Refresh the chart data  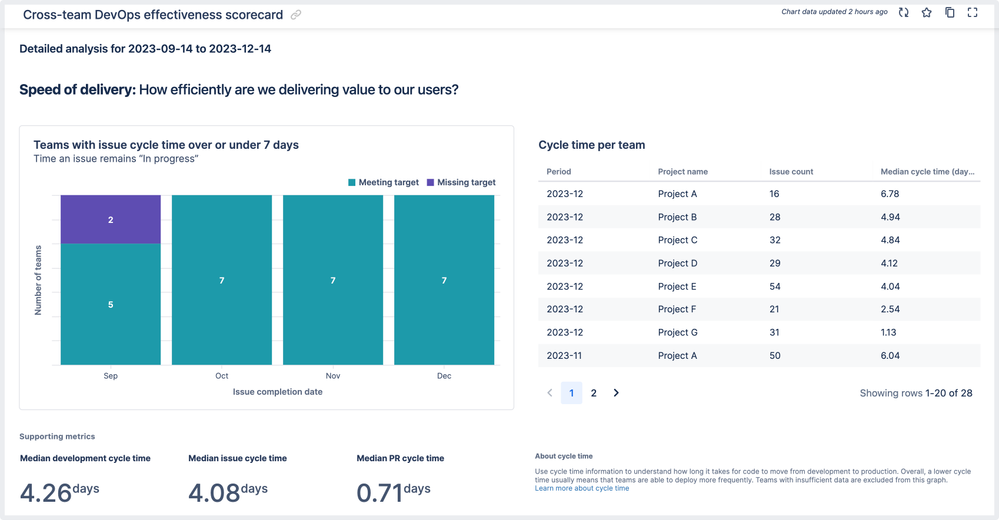point(903,12)
